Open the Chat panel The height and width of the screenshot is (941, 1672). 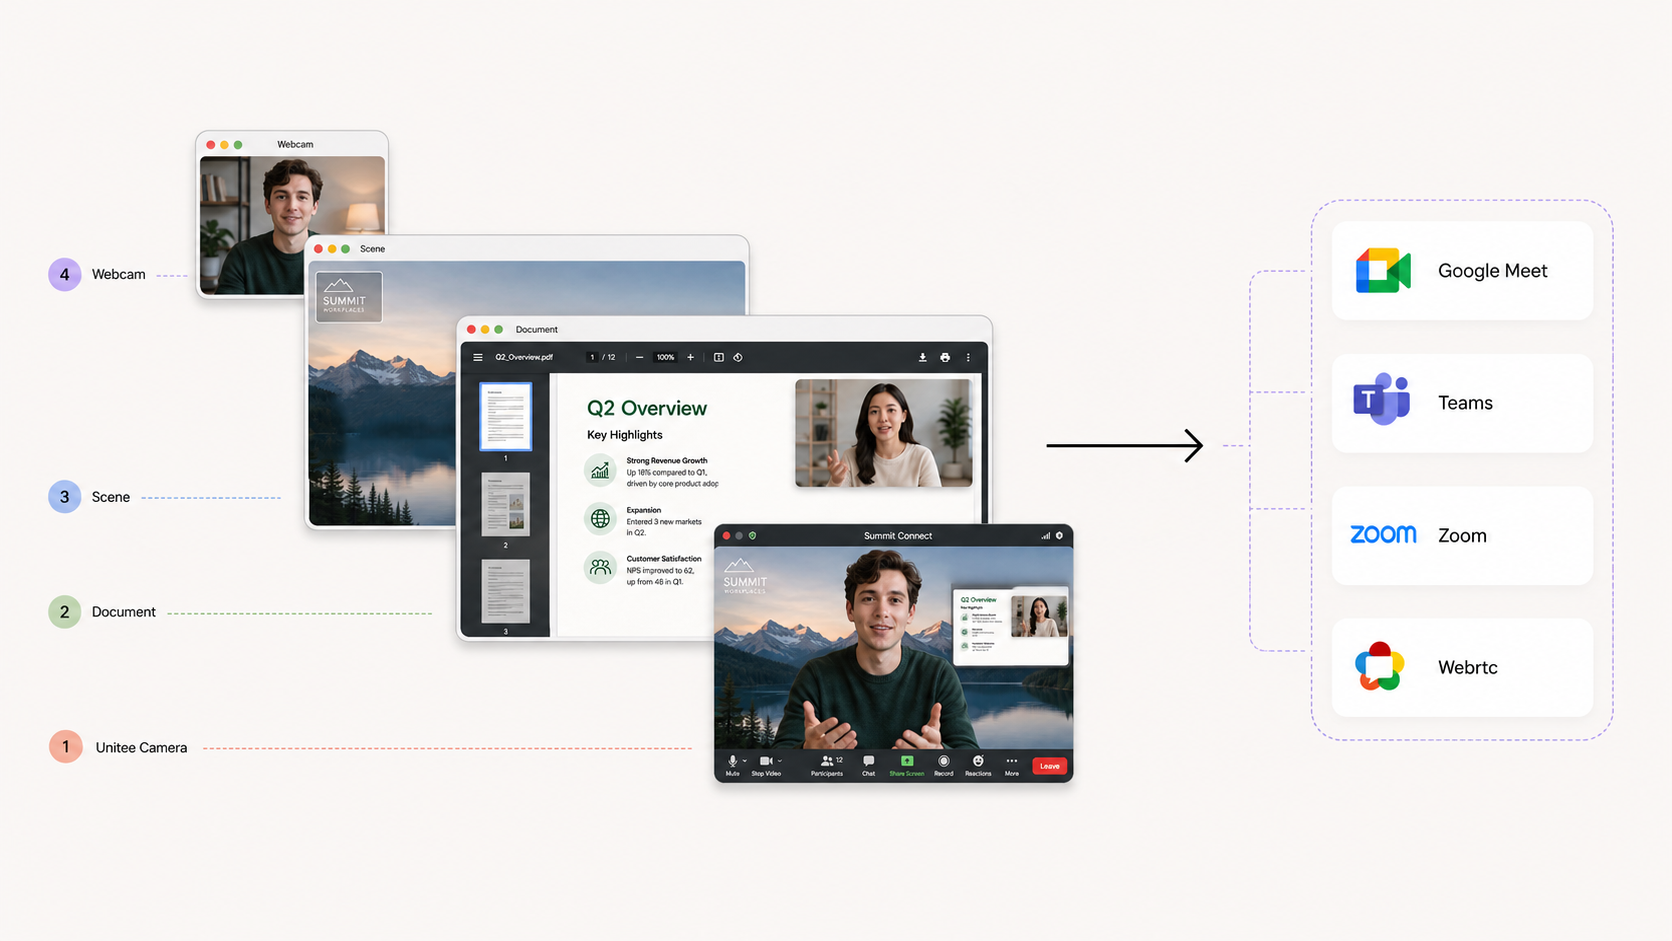[868, 765]
